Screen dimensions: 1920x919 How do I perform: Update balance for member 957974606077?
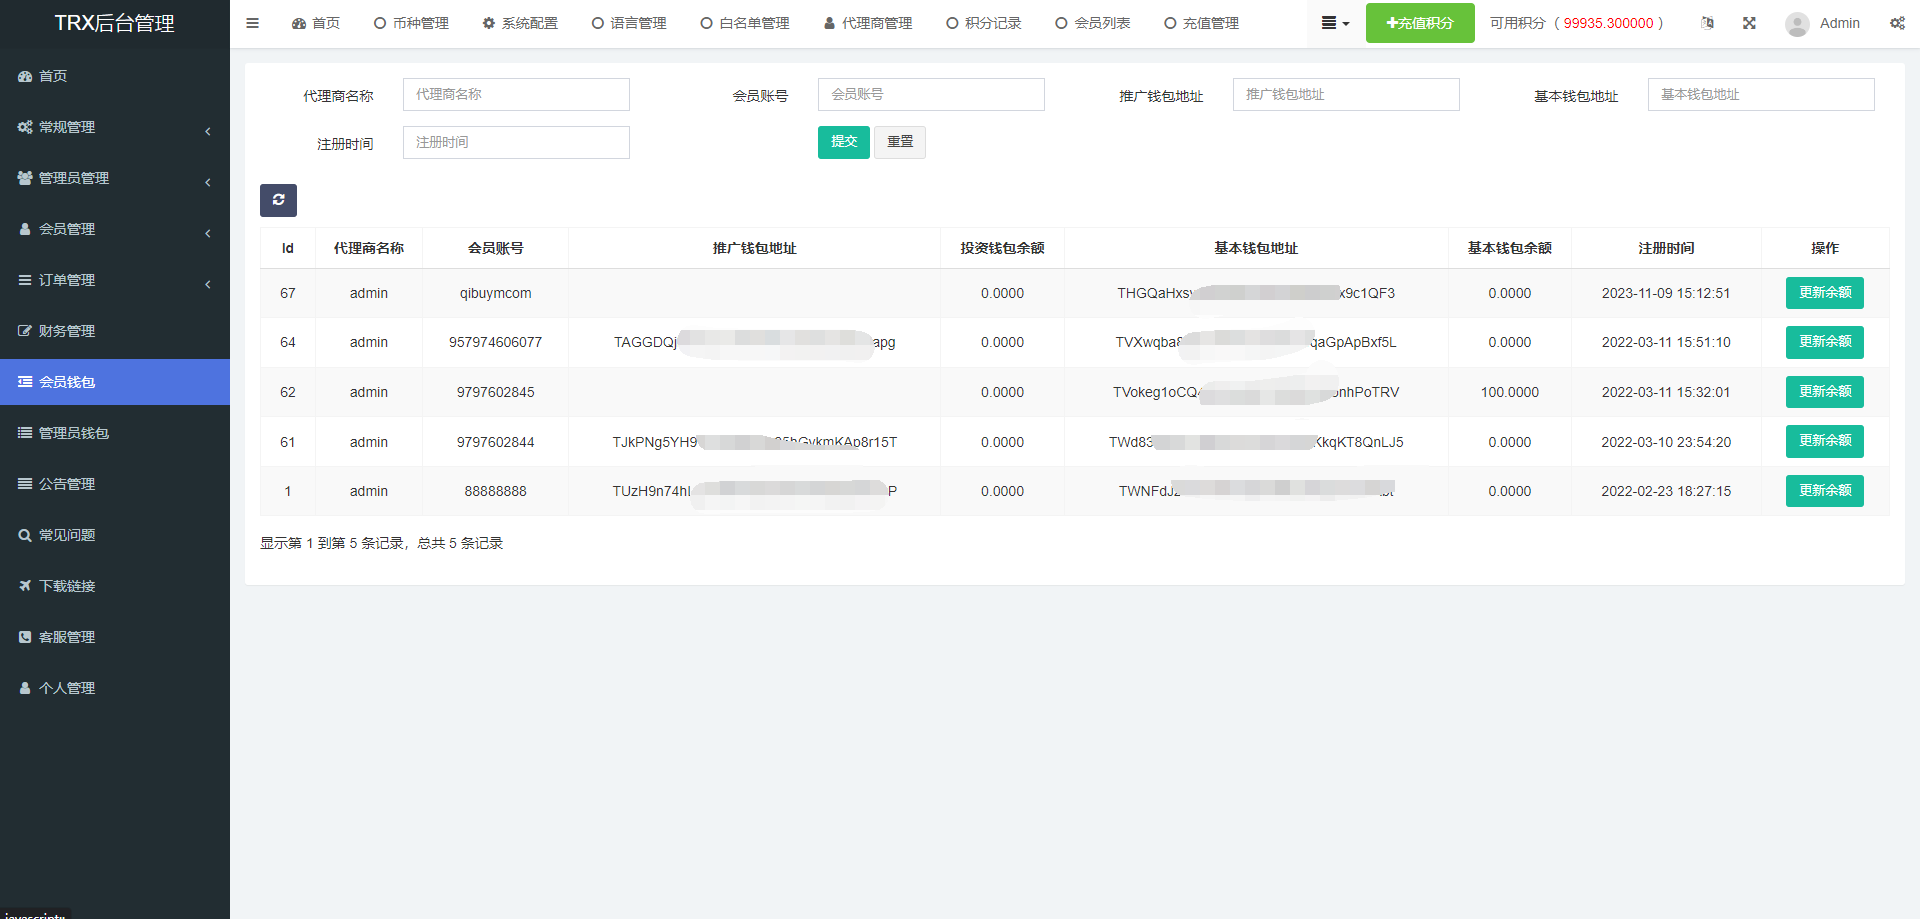1825,342
